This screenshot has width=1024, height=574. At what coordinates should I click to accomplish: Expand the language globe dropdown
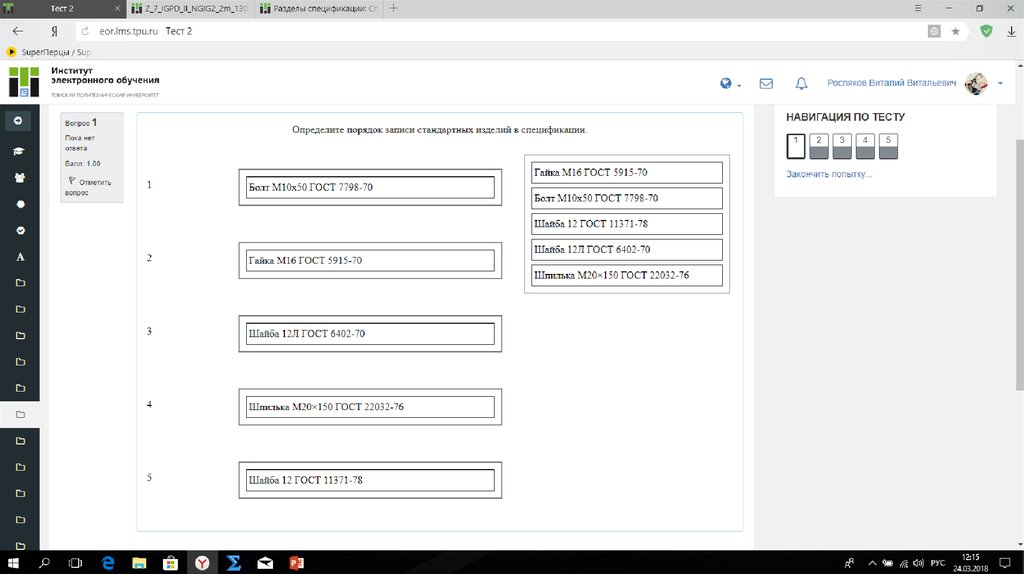click(x=730, y=84)
